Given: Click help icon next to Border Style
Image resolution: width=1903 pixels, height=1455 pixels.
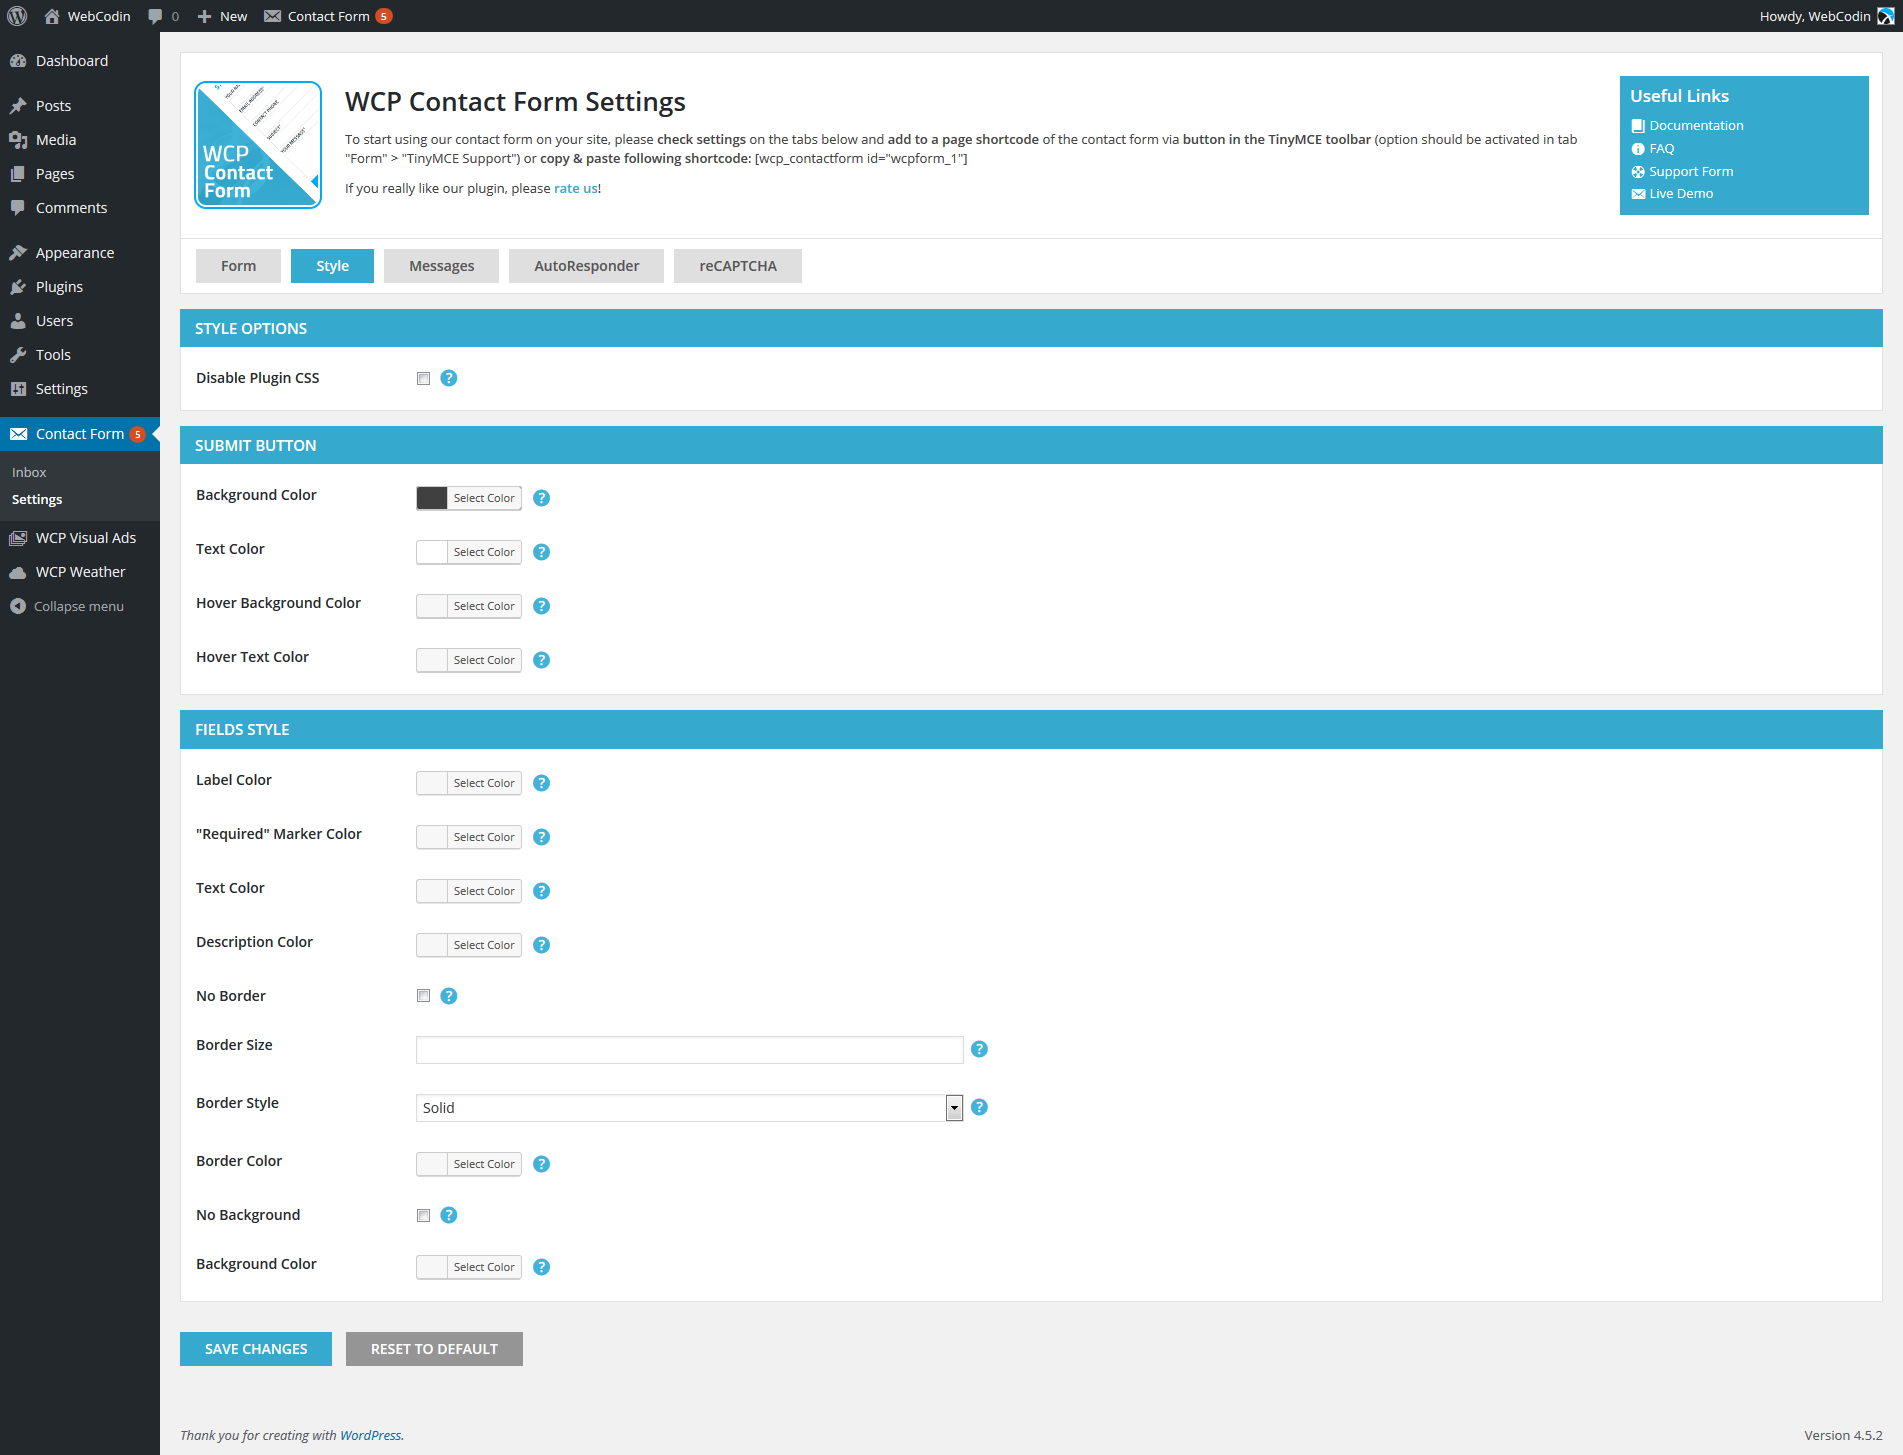Looking at the screenshot, I should tap(979, 1107).
